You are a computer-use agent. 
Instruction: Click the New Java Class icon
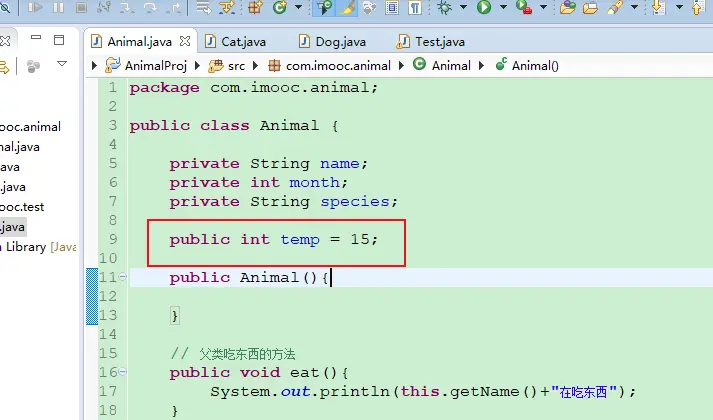tap(280, 7)
